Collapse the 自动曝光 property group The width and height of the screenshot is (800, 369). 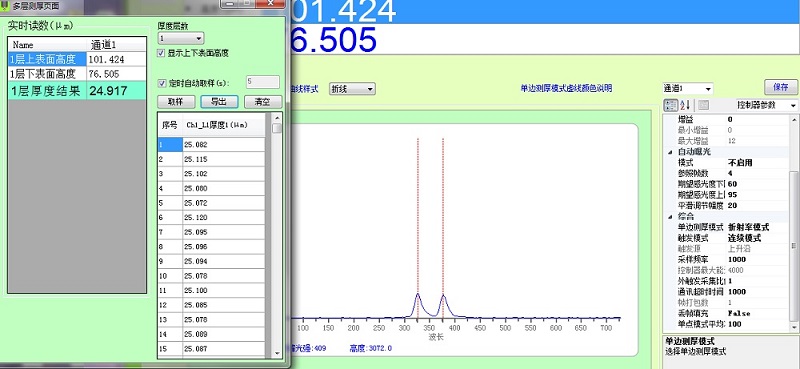click(670, 152)
